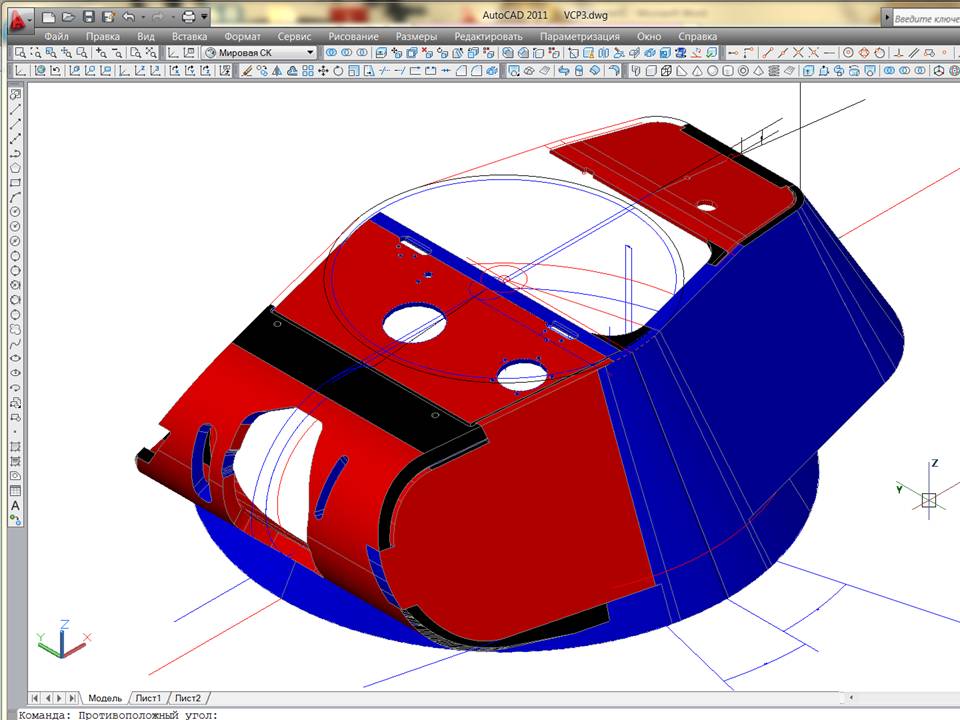Expand the search field arrow button
Viewport: 960px width, 720px height.
pos(887,18)
